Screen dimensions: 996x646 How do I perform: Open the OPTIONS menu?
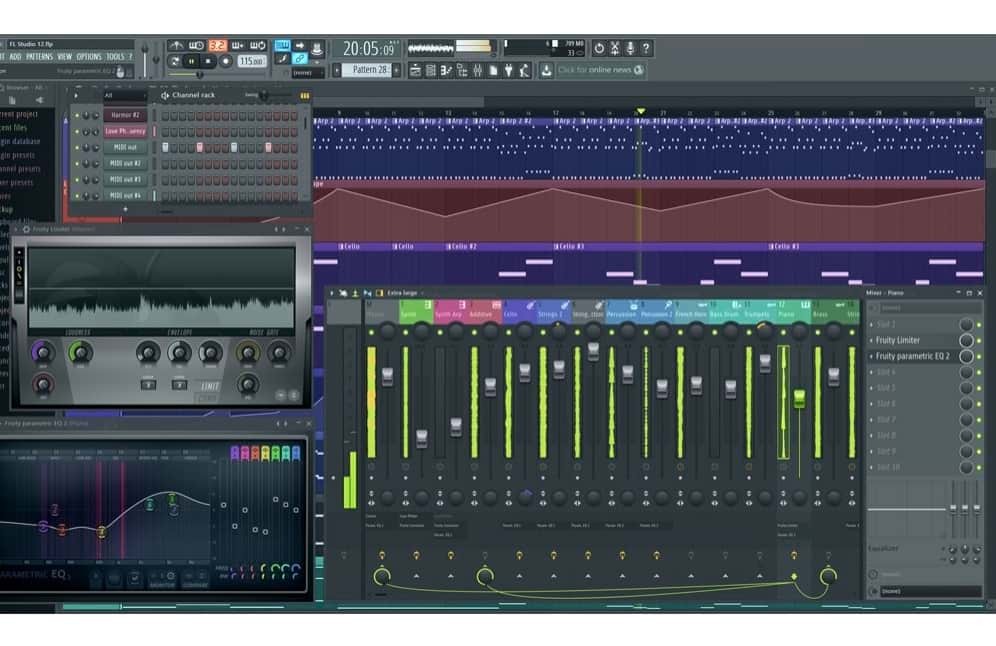88,57
